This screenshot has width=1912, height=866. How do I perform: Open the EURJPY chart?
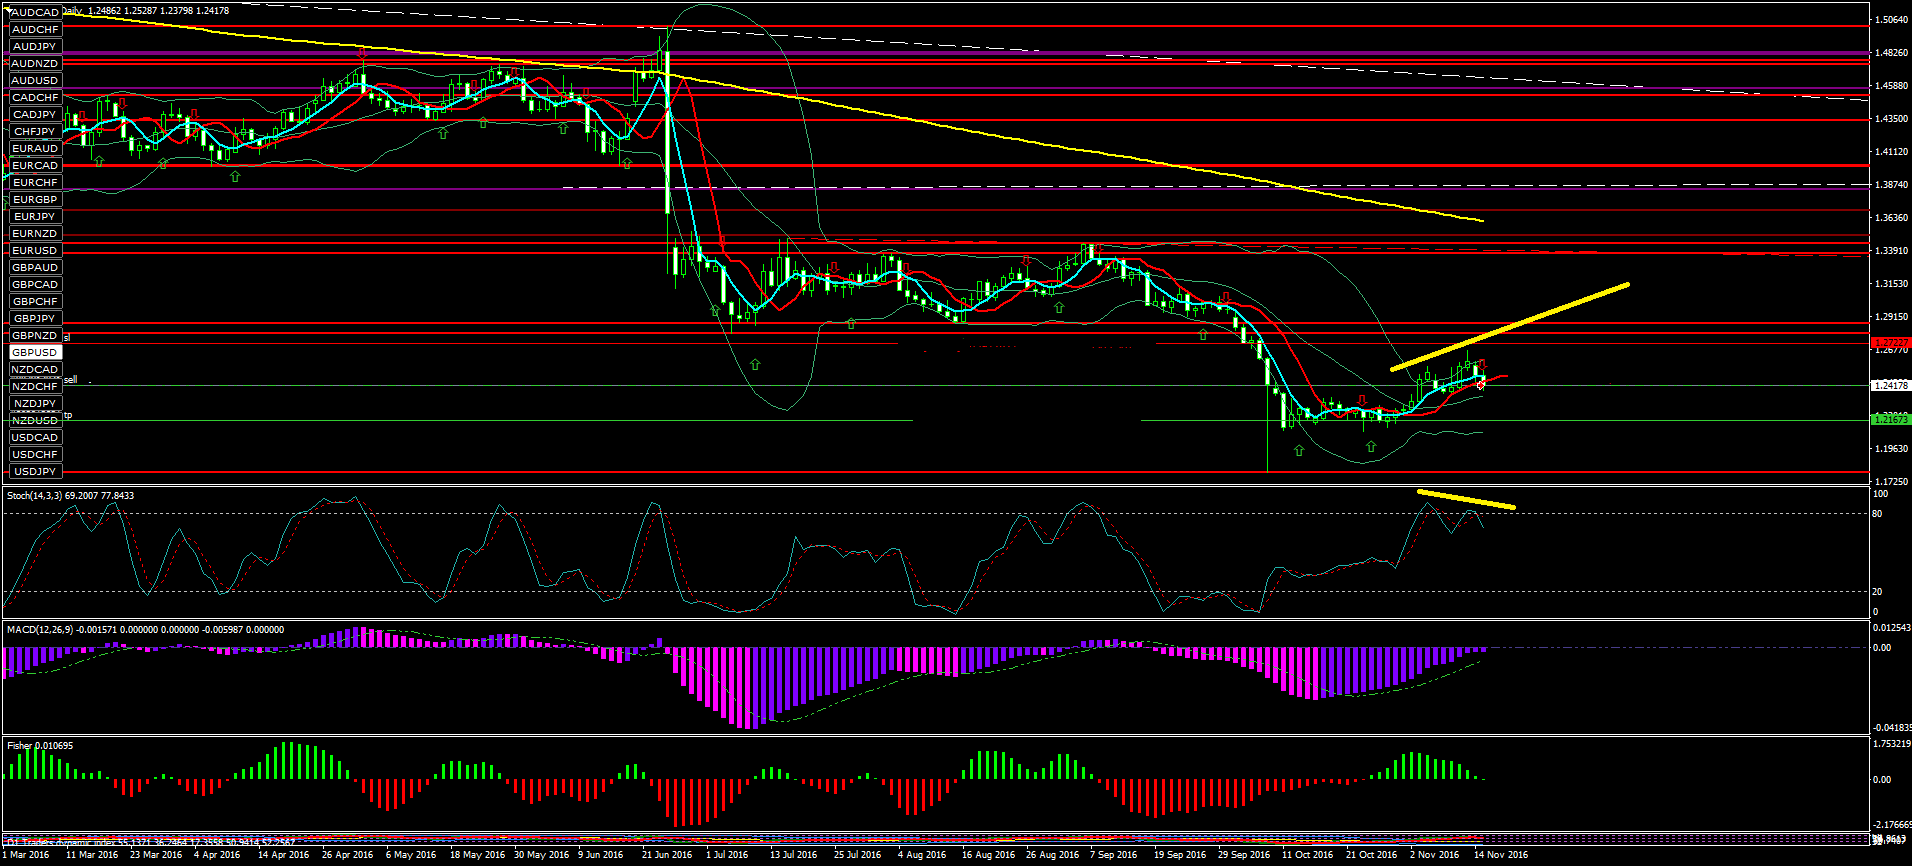point(35,217)
